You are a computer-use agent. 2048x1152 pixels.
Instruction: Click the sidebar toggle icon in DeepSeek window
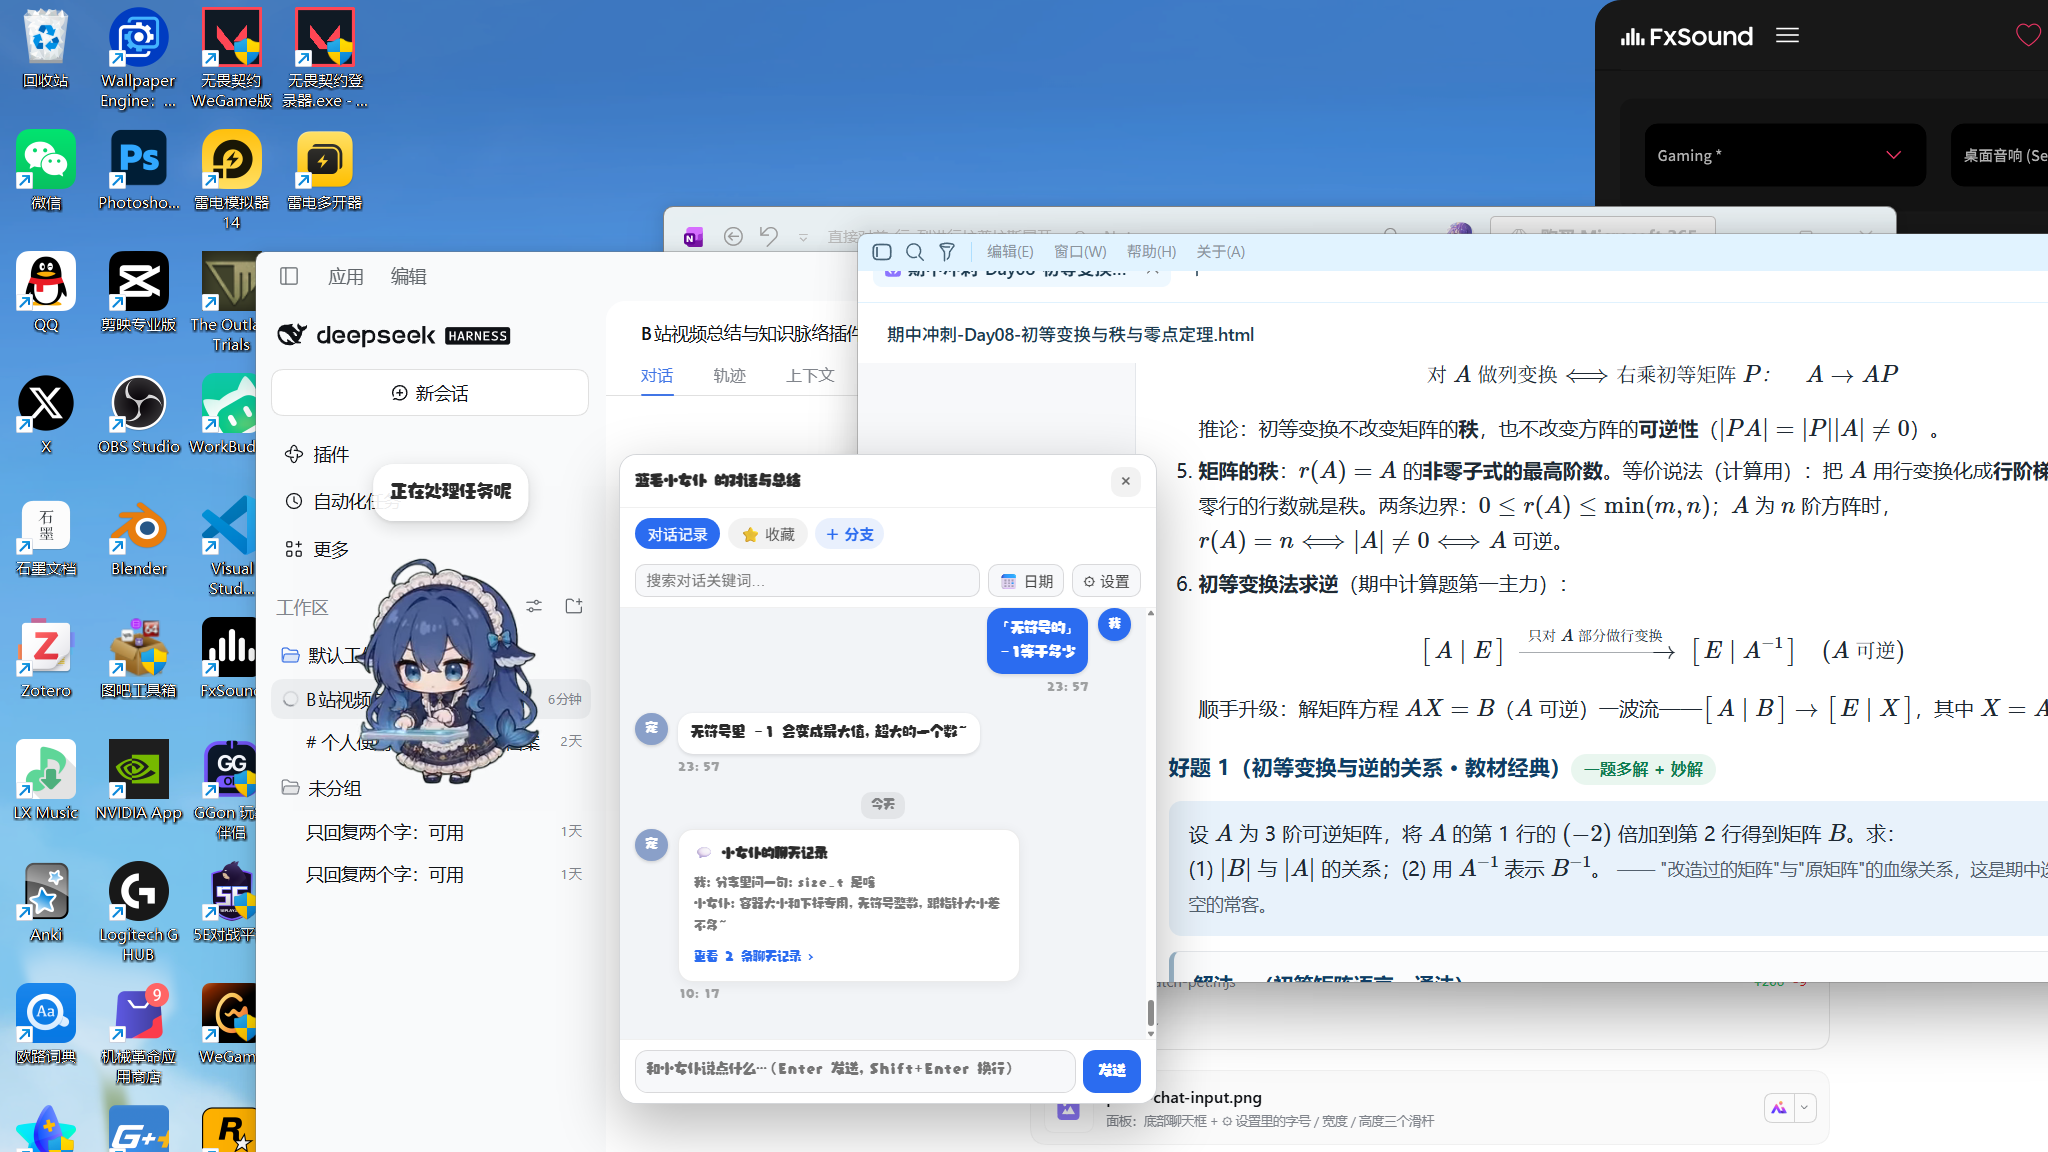[289, 276]
